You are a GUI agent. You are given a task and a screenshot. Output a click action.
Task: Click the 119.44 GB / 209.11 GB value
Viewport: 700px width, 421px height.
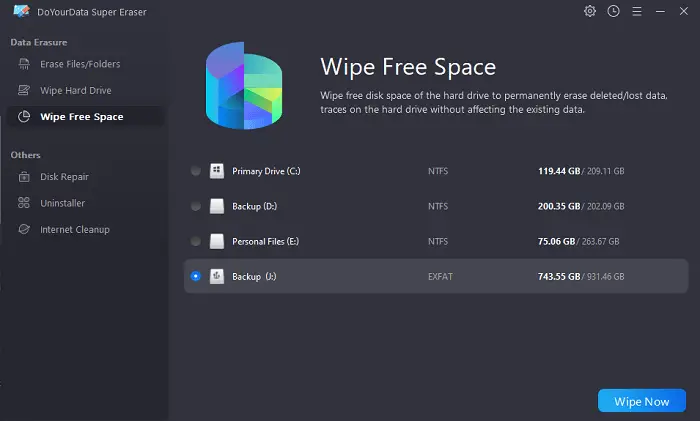point(581,171)
